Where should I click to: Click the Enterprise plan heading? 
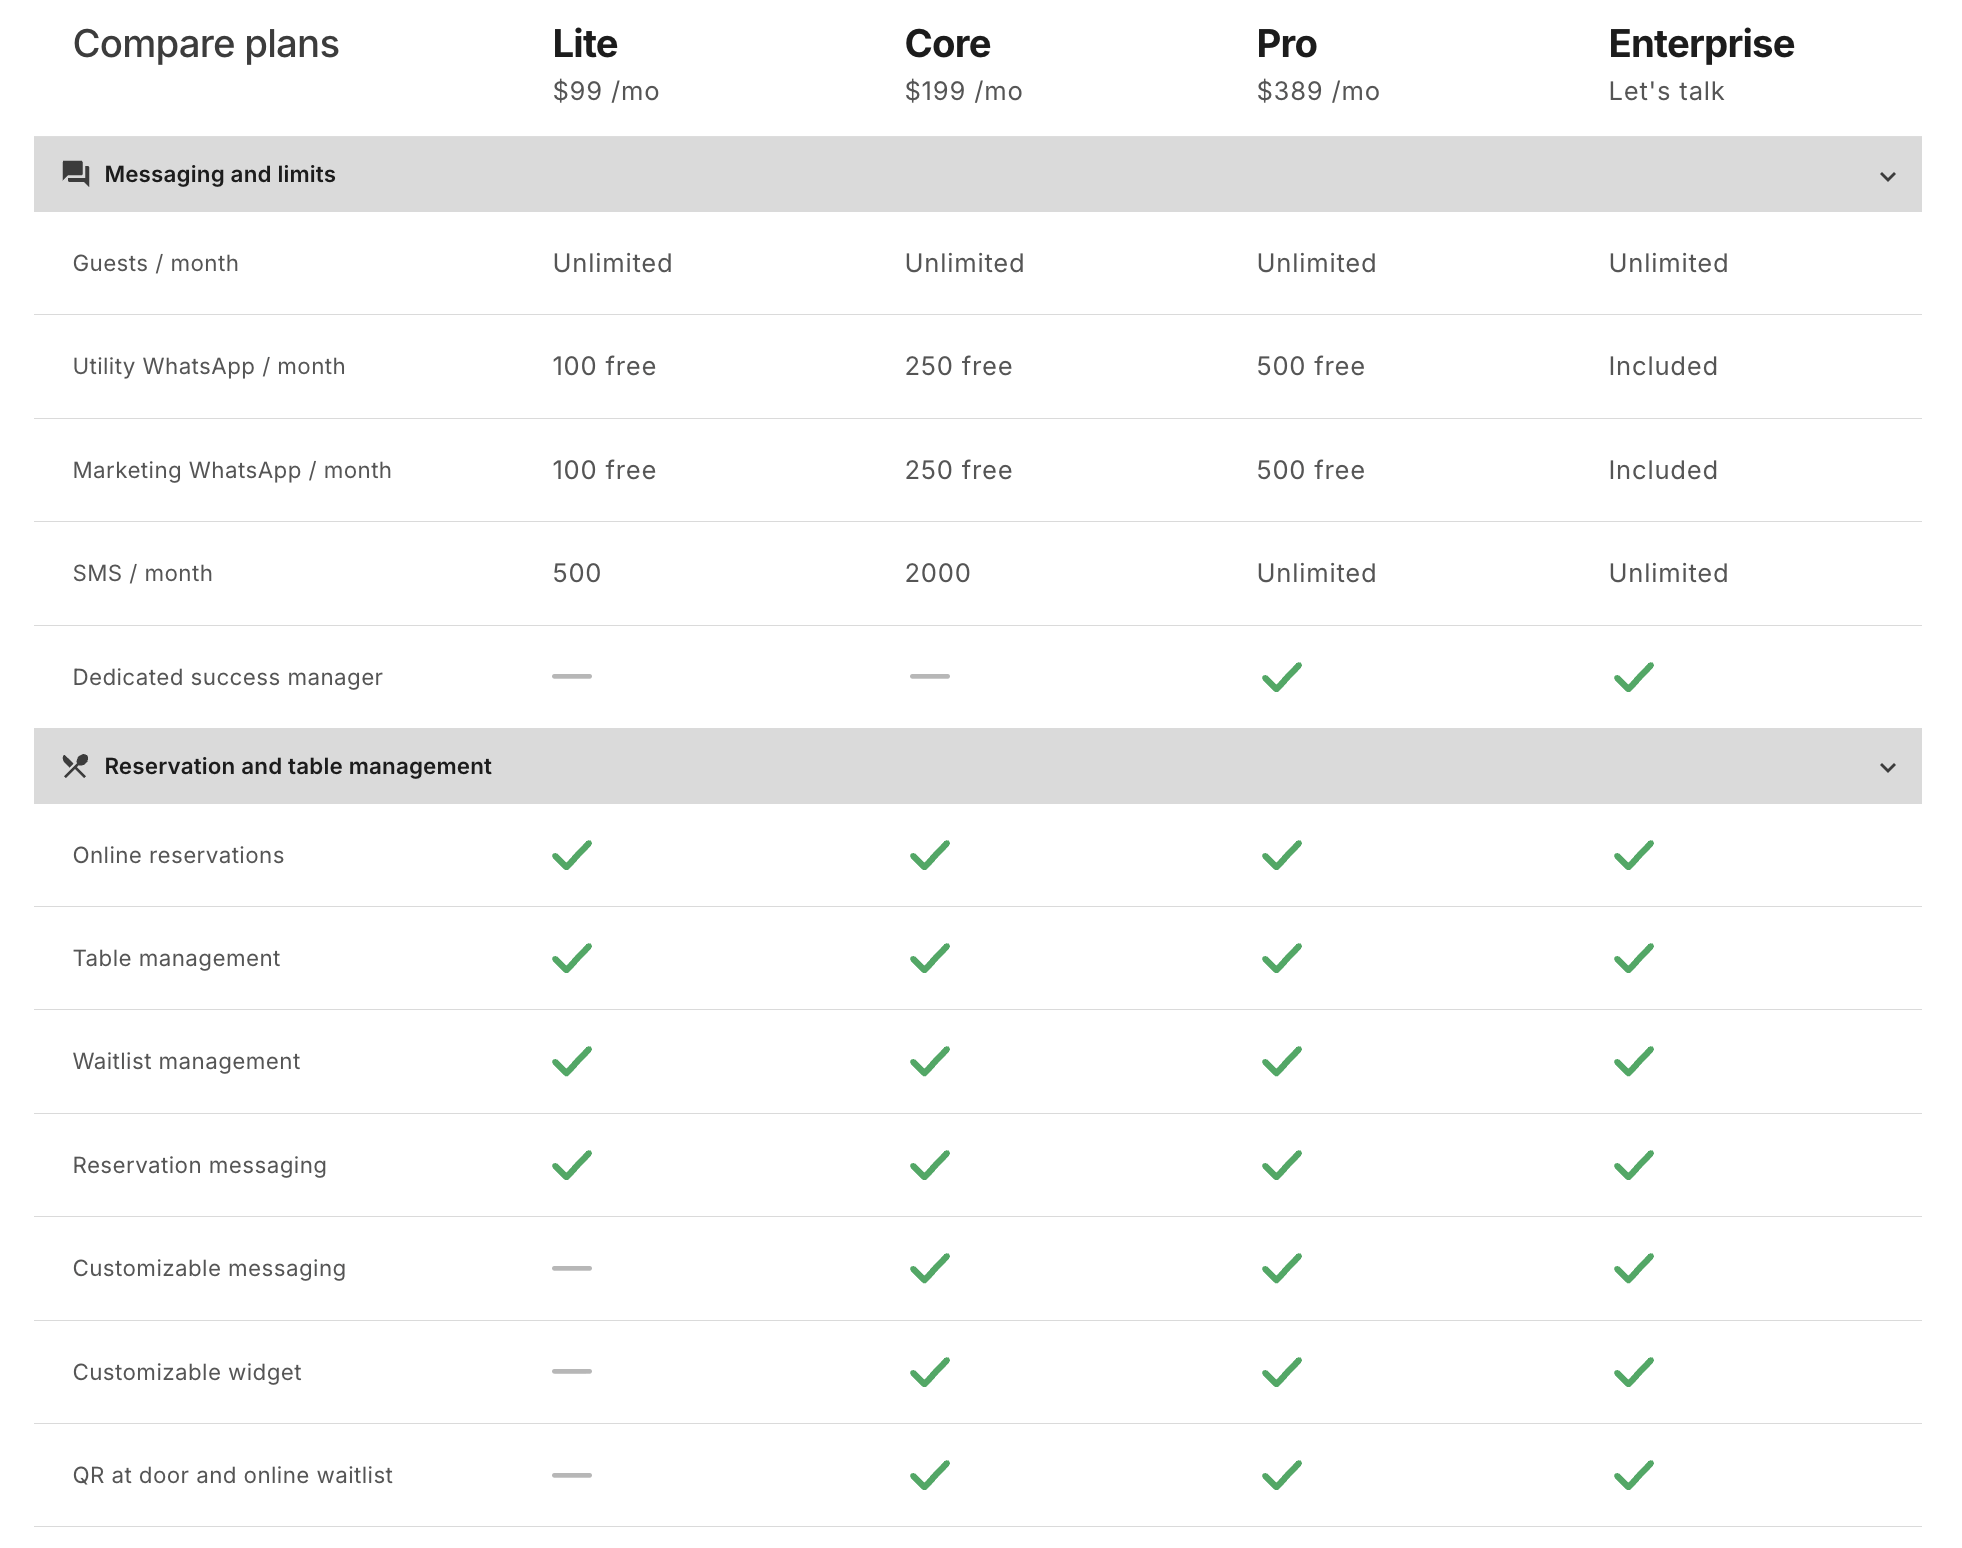click(1701, 44)
